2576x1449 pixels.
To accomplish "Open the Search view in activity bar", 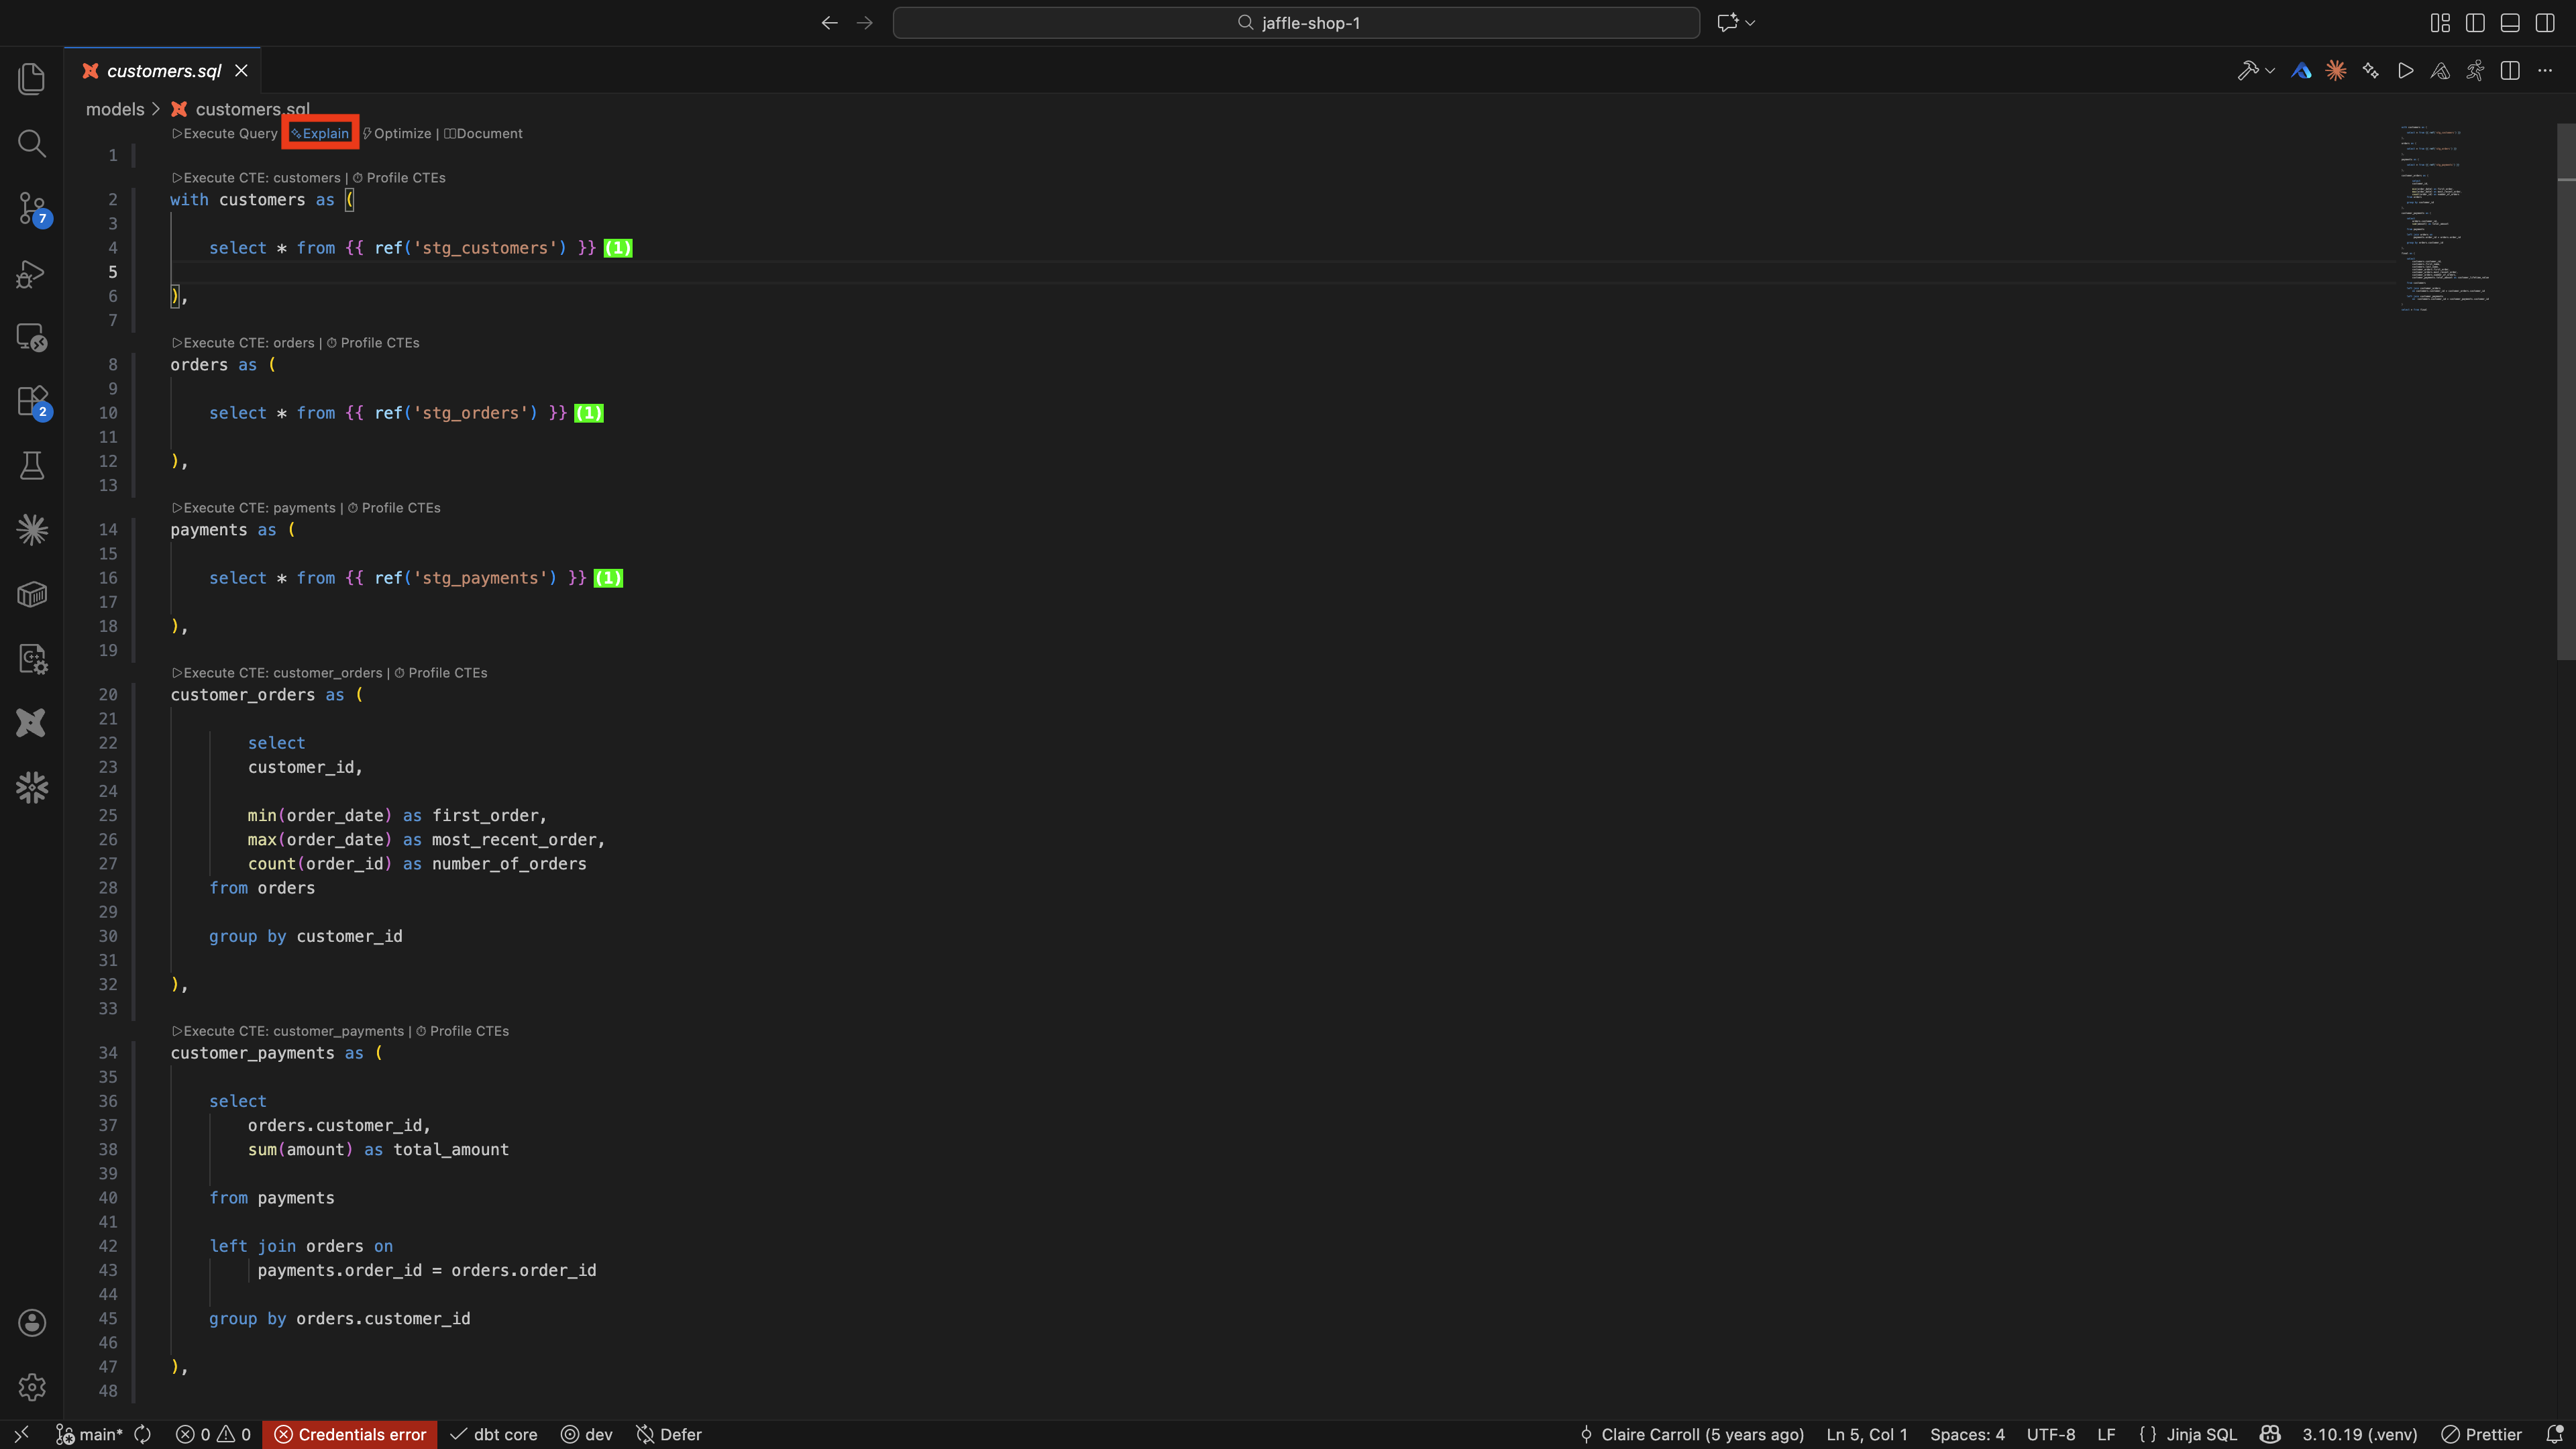I will point(32,144).
